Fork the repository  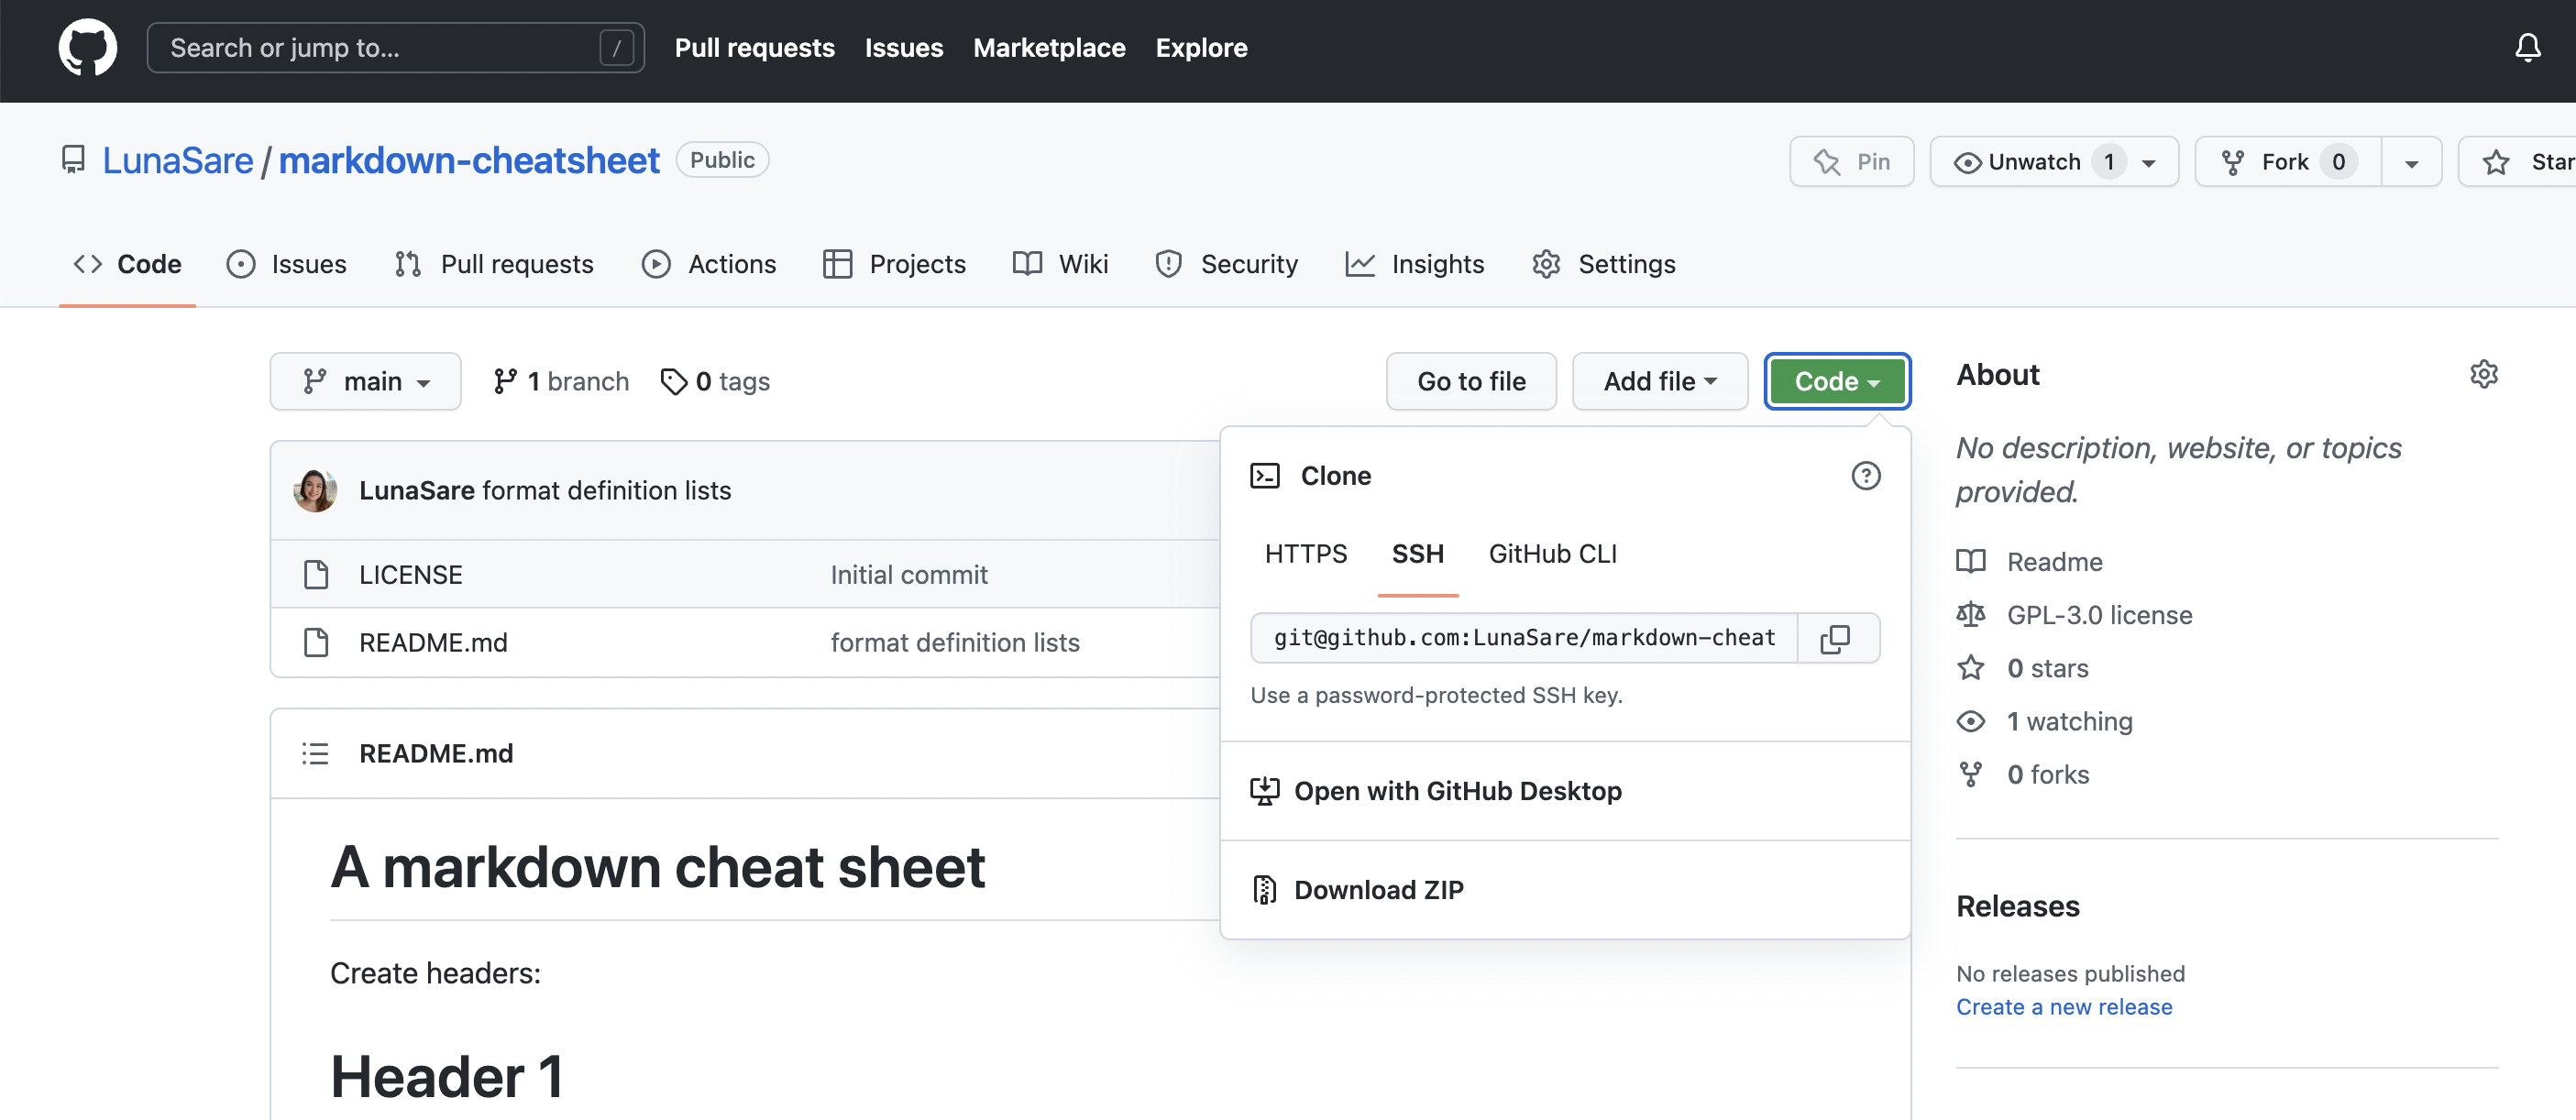[2287, 161]
